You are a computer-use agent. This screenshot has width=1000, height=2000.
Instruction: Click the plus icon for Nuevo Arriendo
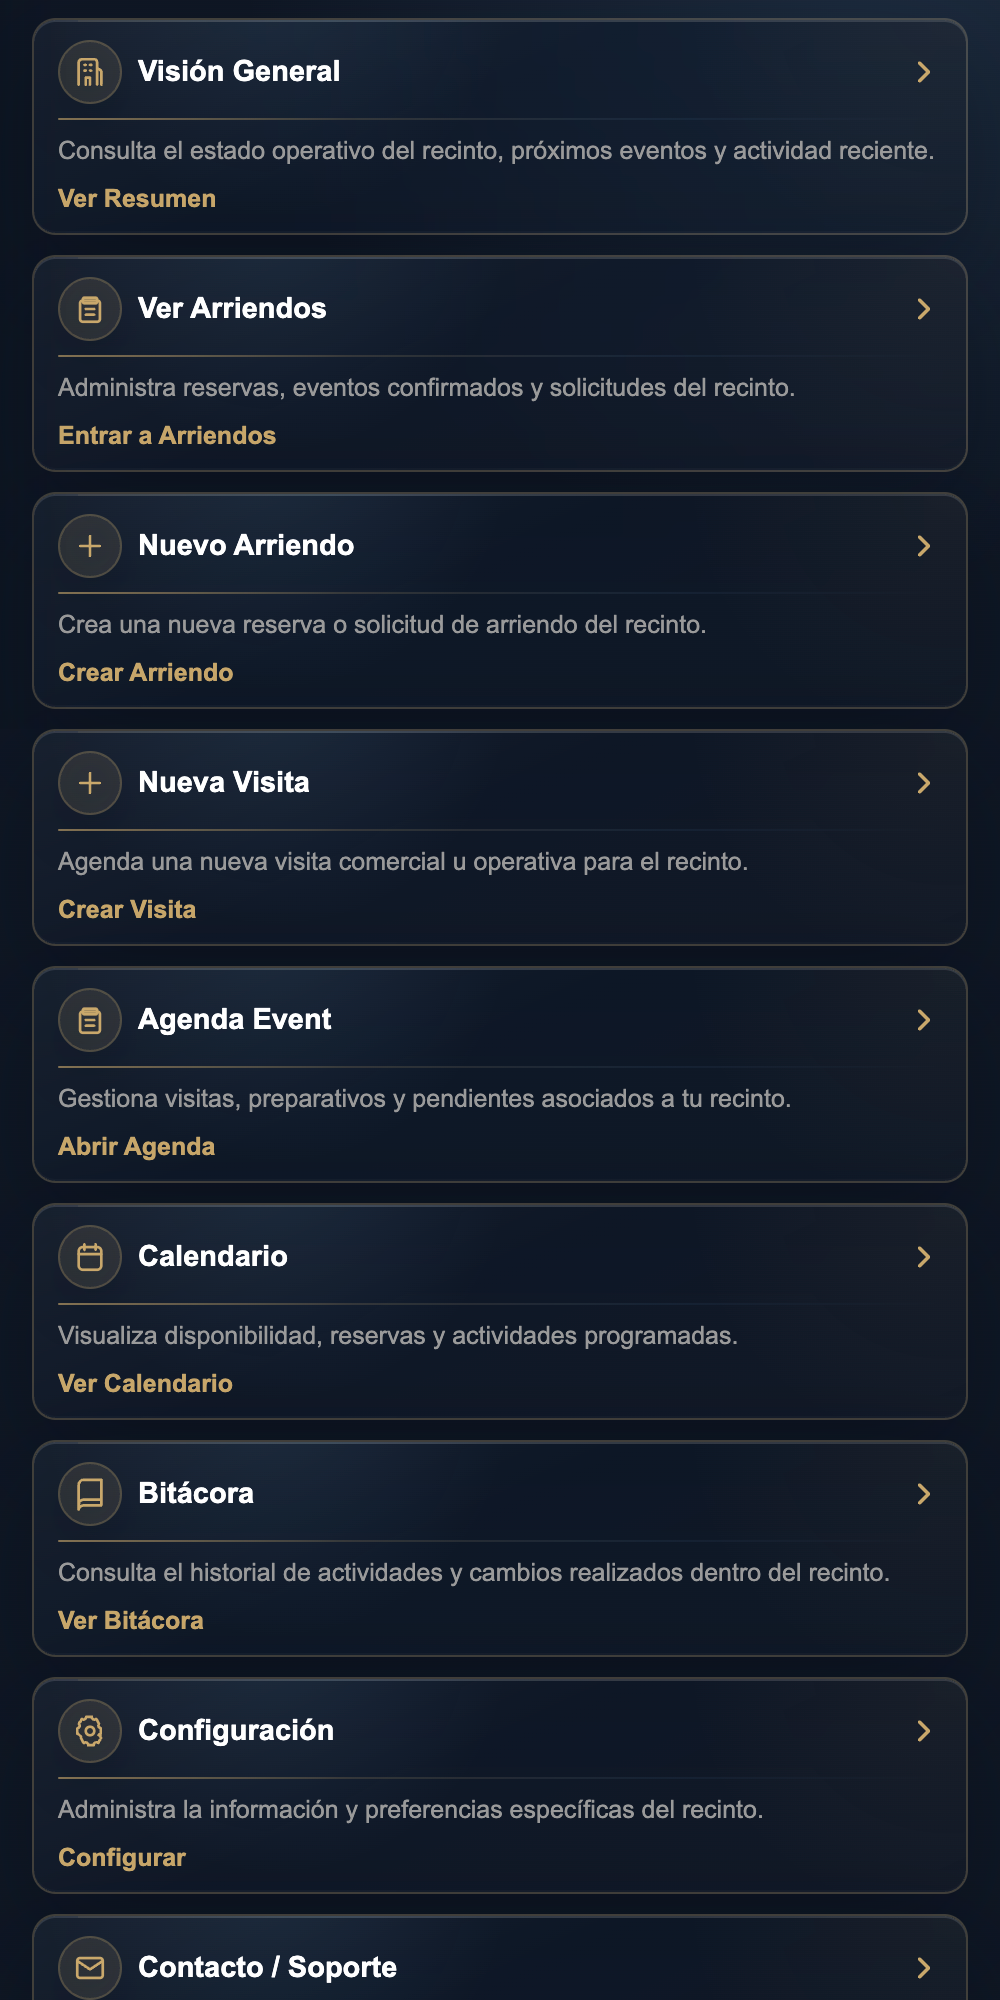coord(90,546)
